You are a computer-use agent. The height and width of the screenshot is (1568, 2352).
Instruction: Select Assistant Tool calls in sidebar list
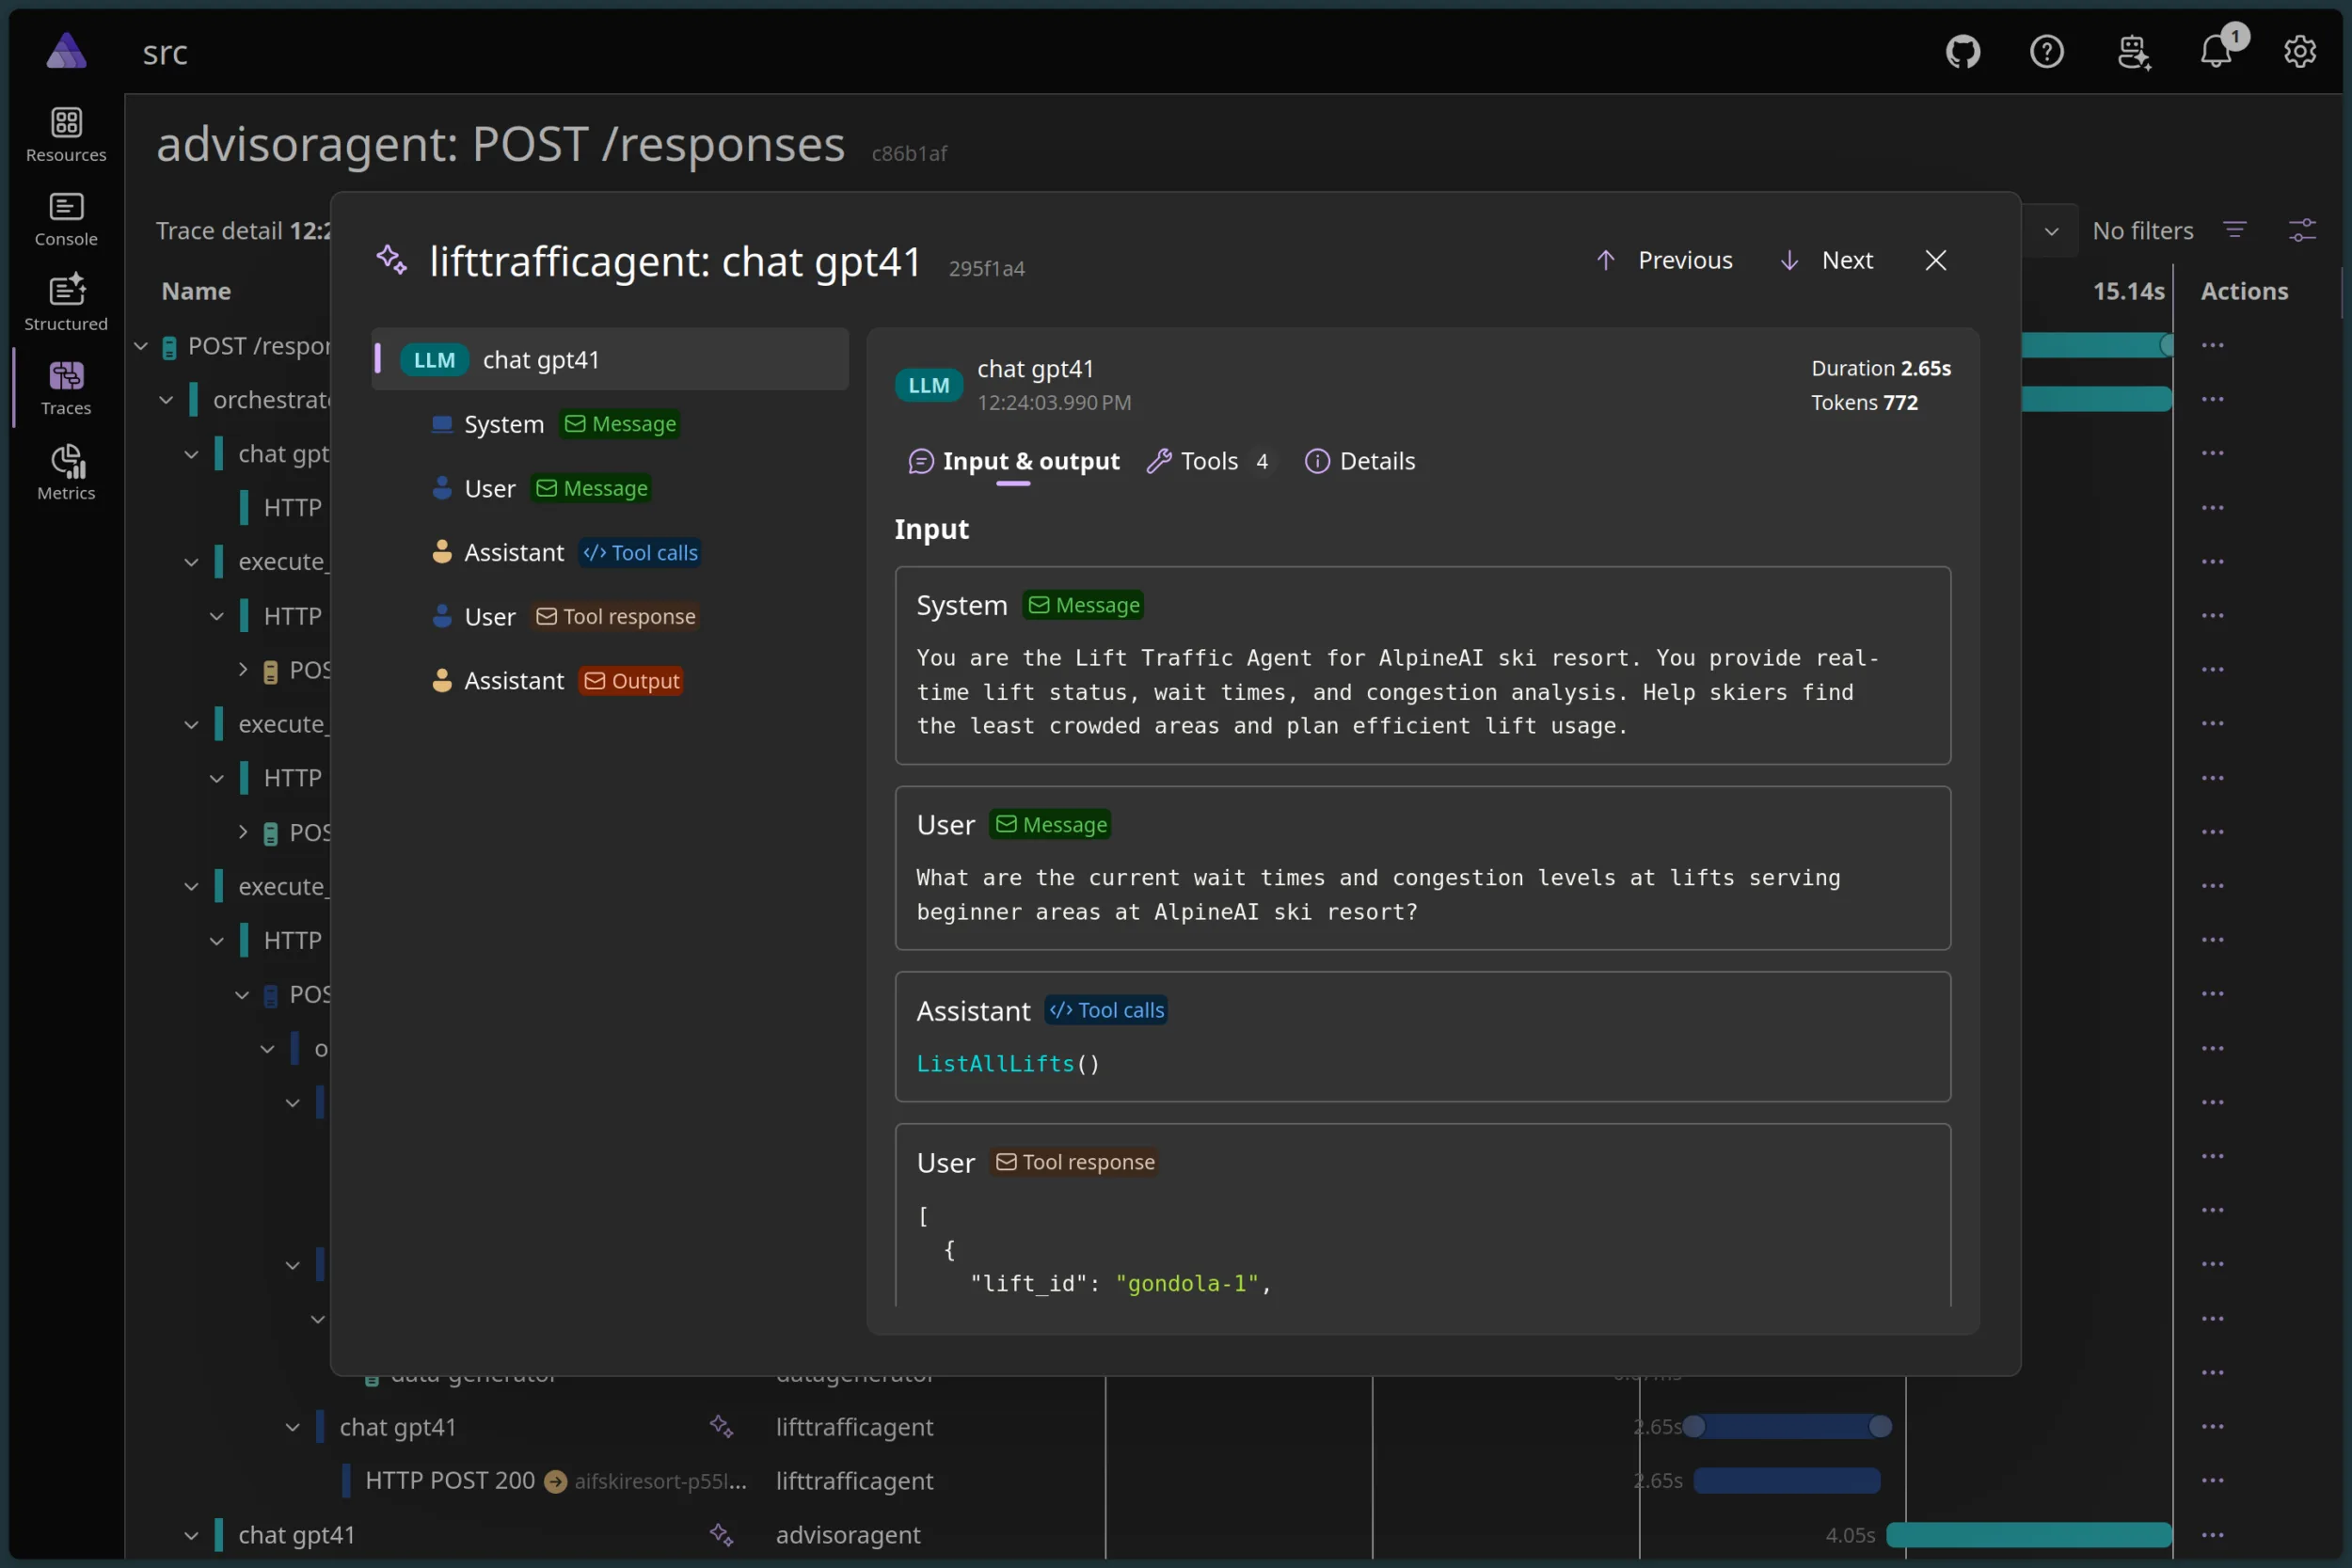pyautogui.click(x=566, y=552)
